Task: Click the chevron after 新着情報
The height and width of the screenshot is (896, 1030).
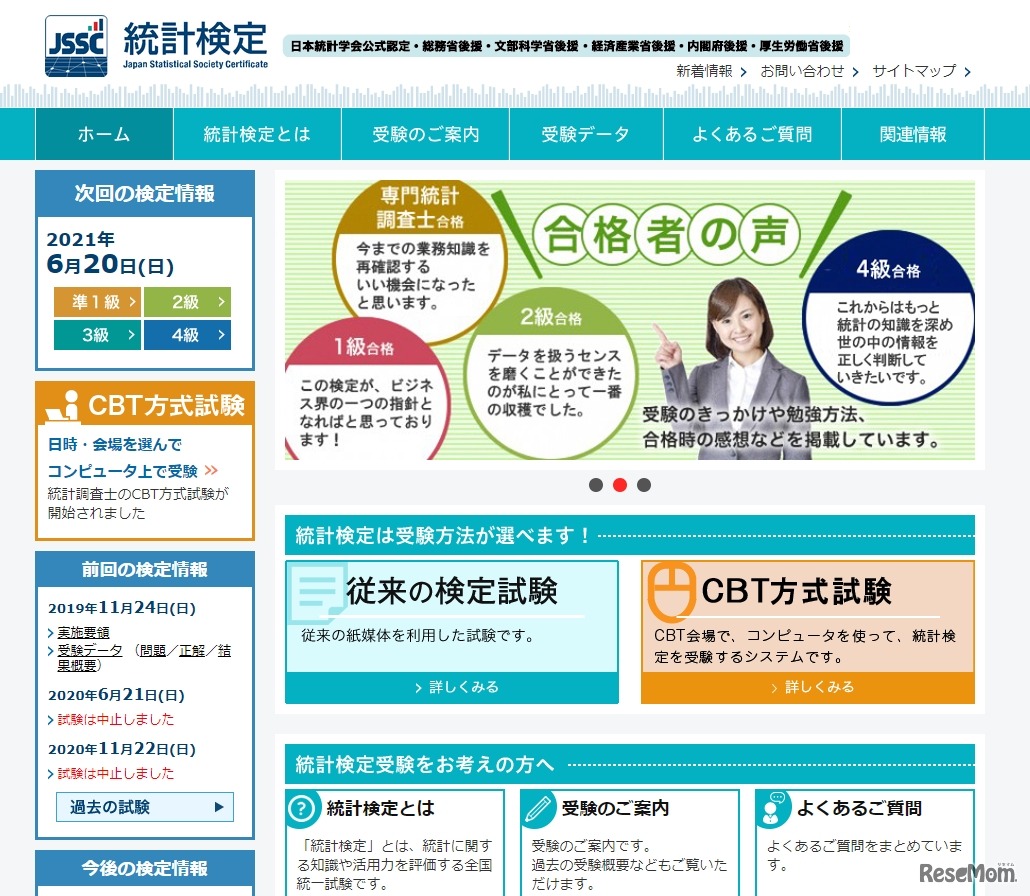Action: tap(744, 72)
